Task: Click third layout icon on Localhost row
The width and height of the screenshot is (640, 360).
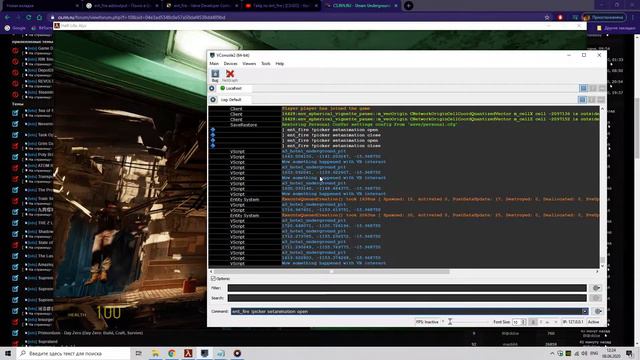Action: [602, 88]
